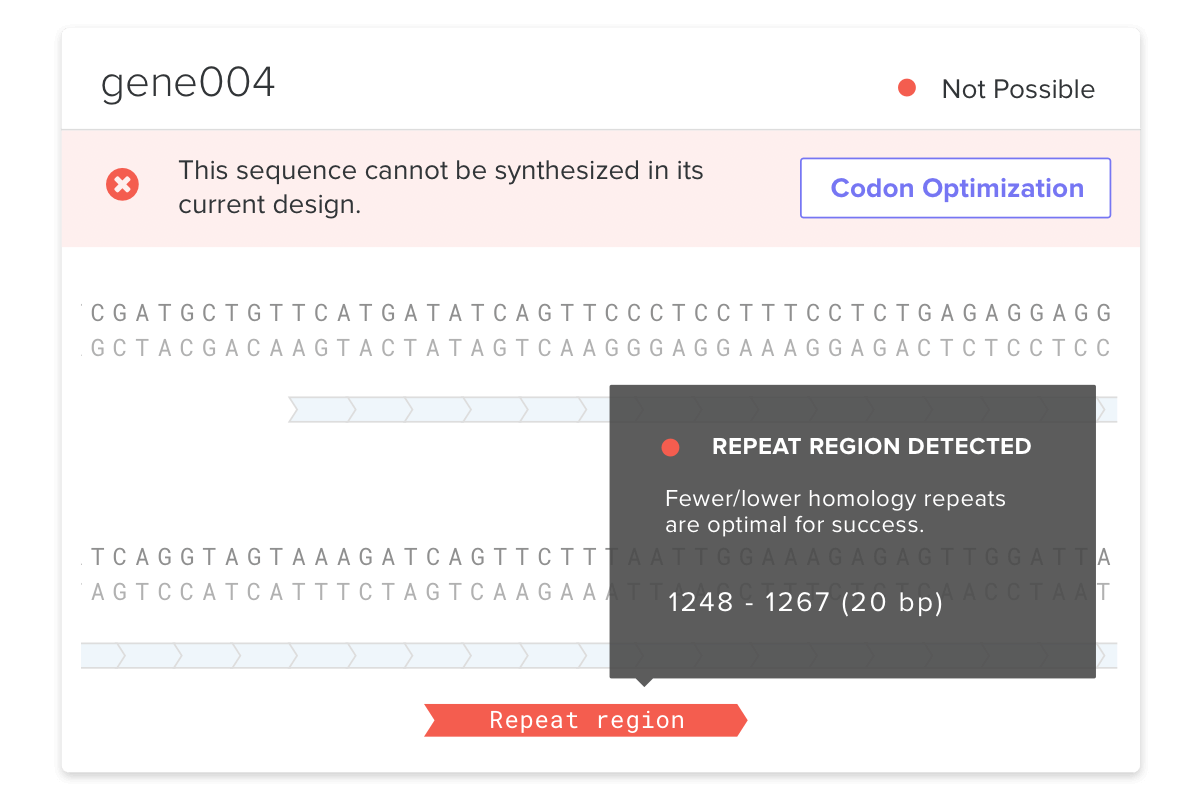
Task: Click the right end of the lower annotation track
Action: (1107, 655)
